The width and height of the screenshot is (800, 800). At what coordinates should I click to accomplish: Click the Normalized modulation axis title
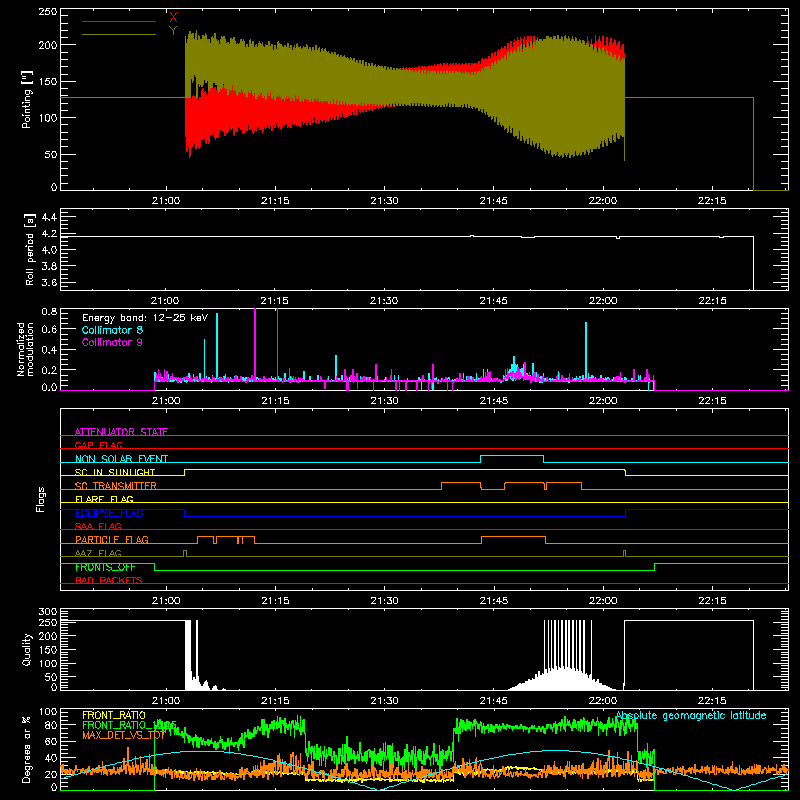tap(25, 349)
